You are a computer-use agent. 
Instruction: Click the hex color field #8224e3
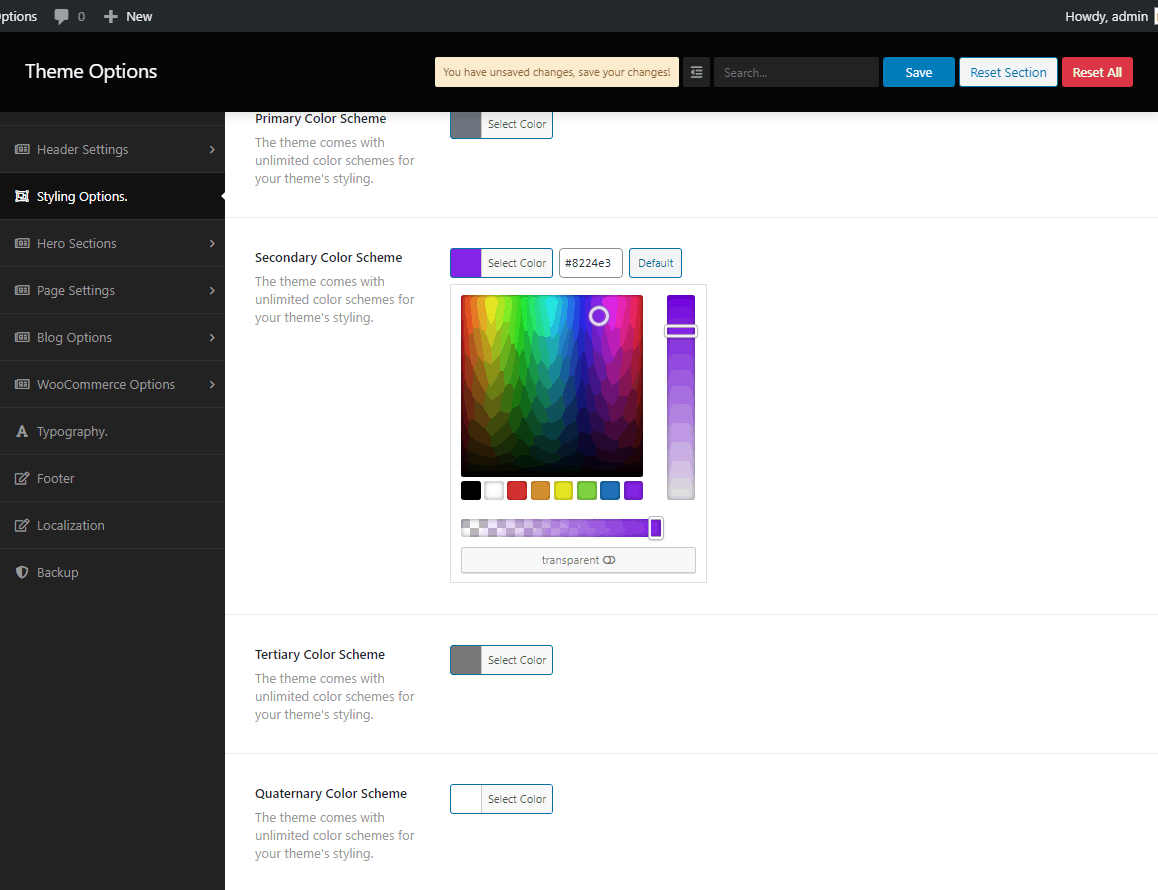point(591,263)
